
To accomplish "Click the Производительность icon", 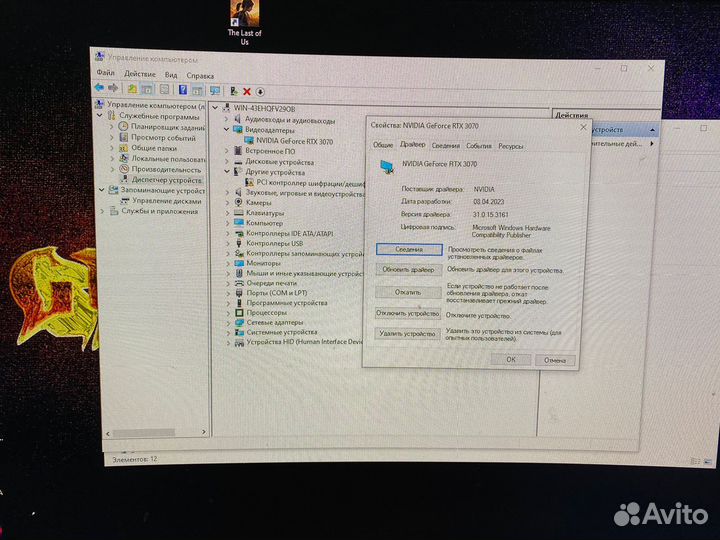I will pos(124,169).
